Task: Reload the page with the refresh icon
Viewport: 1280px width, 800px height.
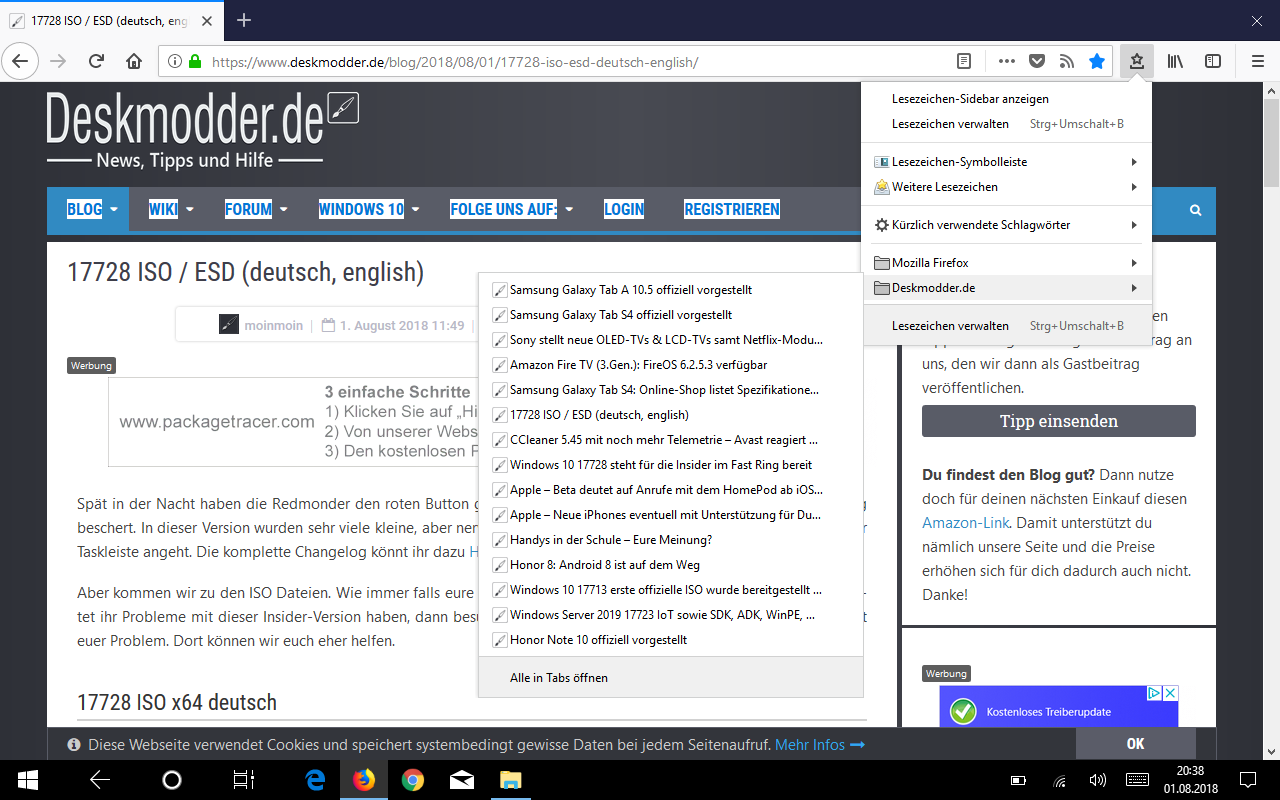Action: point(97,61)
